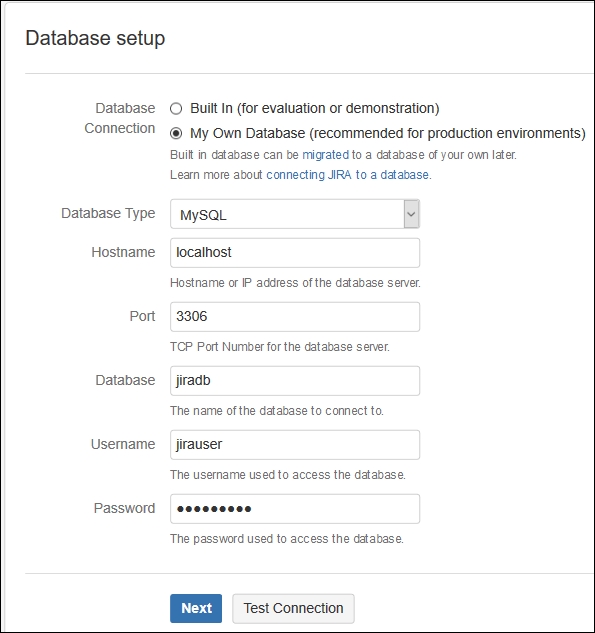
Task: Expand the Database Type chevron arrow
Action: [411, 214]
